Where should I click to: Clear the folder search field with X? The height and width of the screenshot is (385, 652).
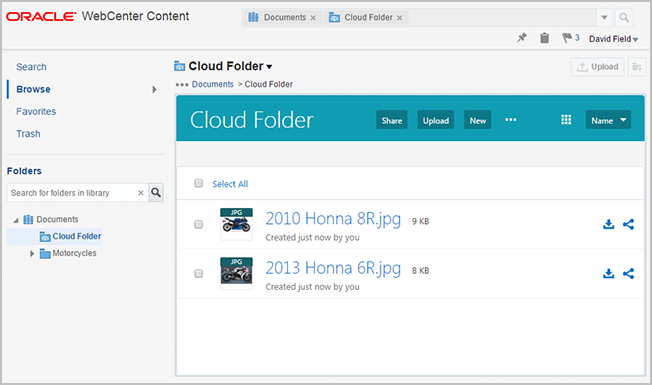(141, 193)
